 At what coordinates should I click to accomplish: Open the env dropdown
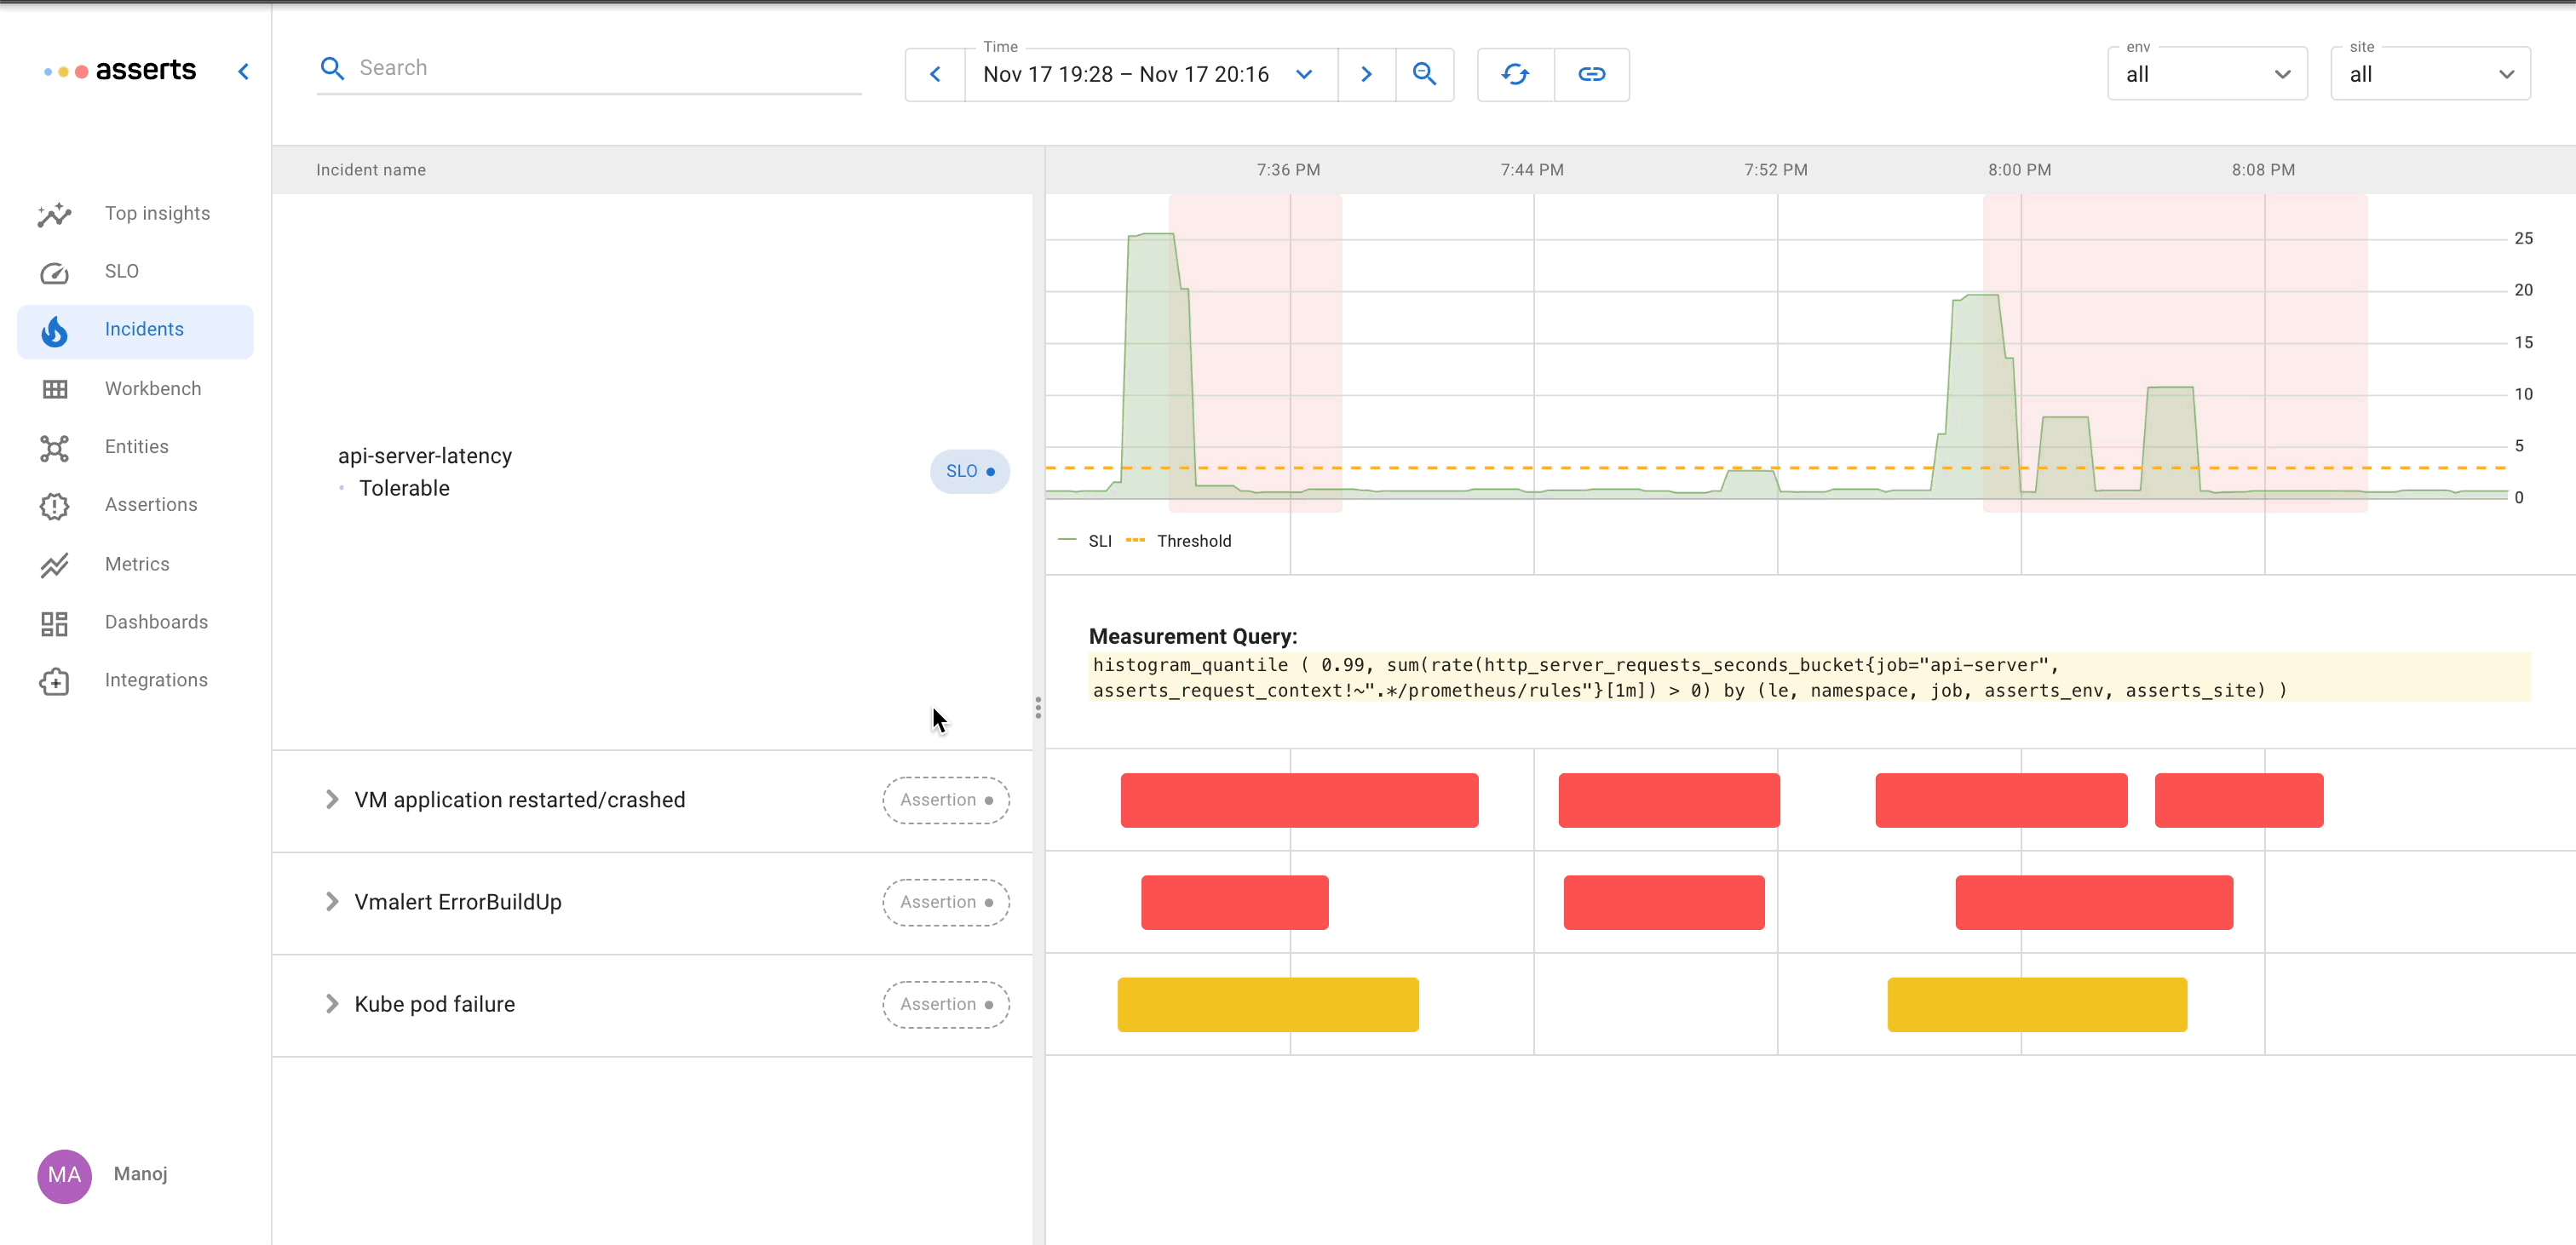coord(2206,75)
